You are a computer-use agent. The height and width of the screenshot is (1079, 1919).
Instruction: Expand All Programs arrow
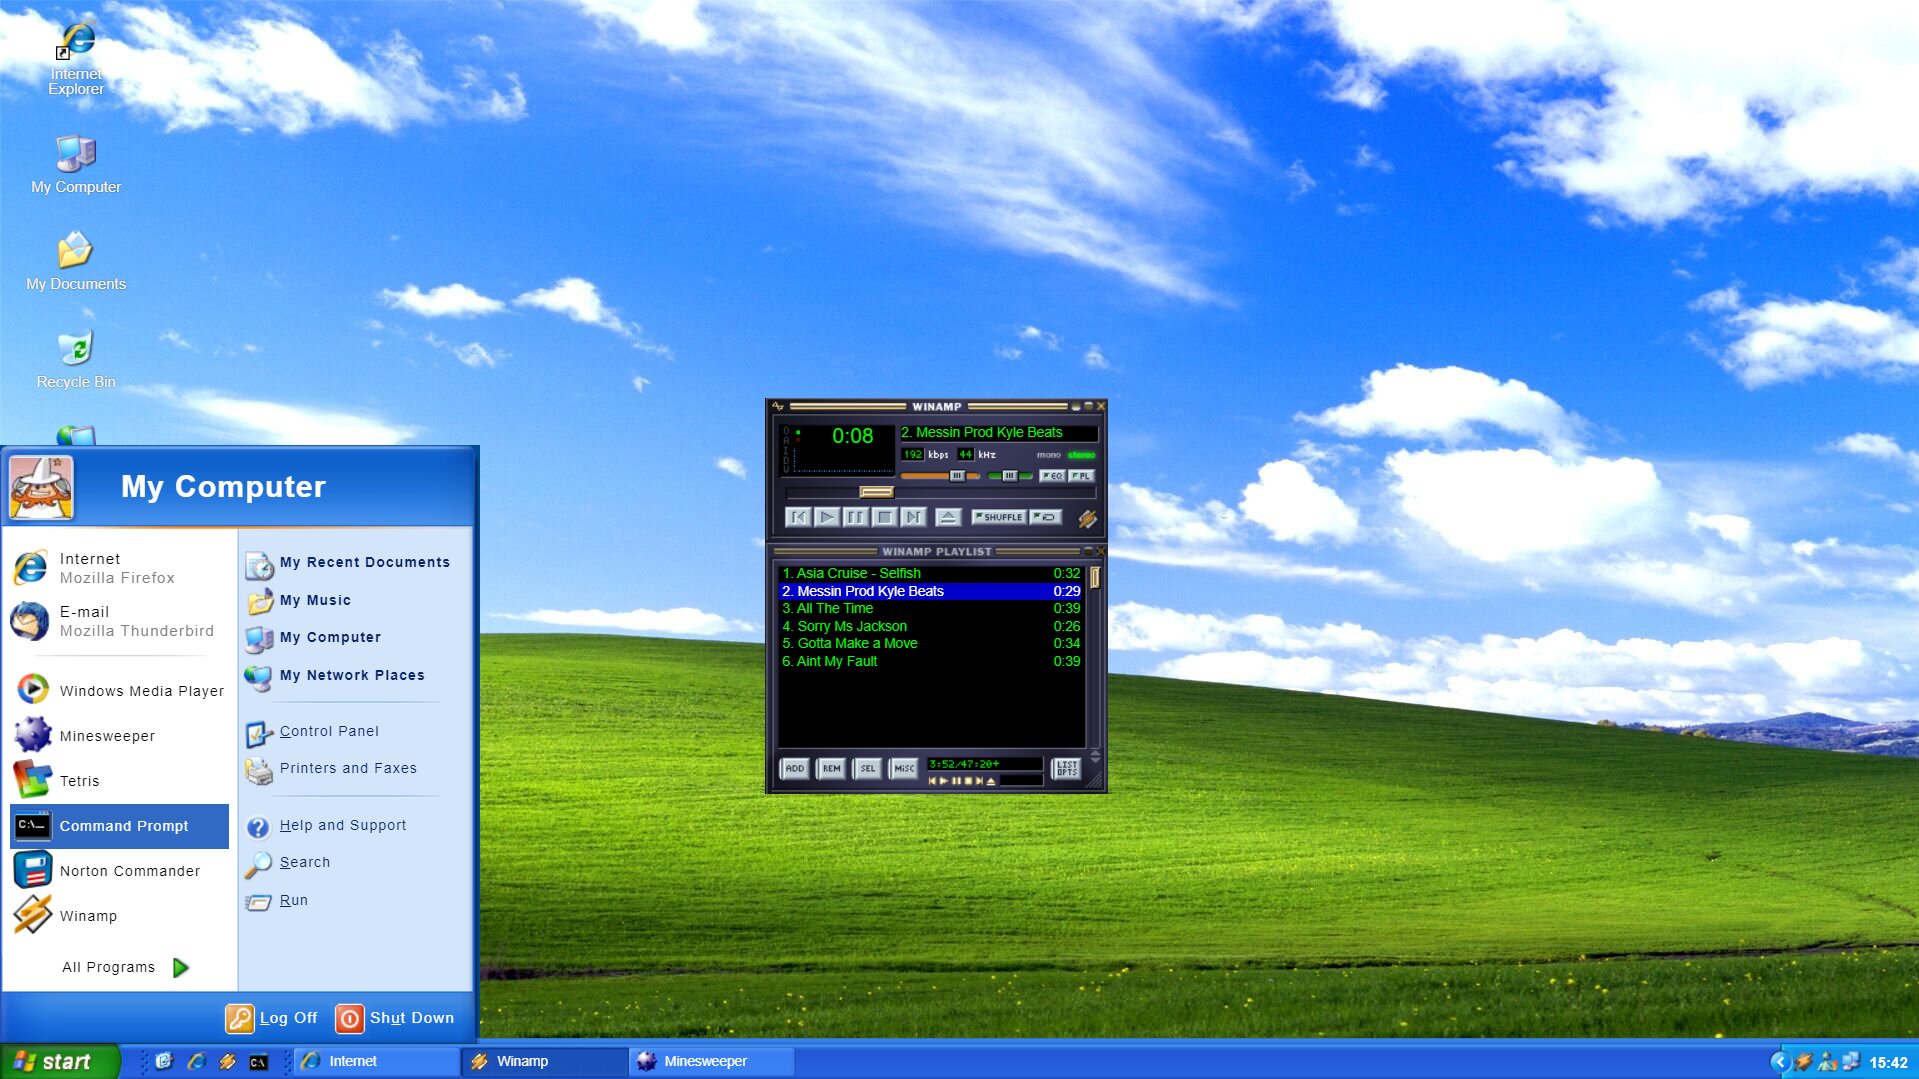pos(181,967)
